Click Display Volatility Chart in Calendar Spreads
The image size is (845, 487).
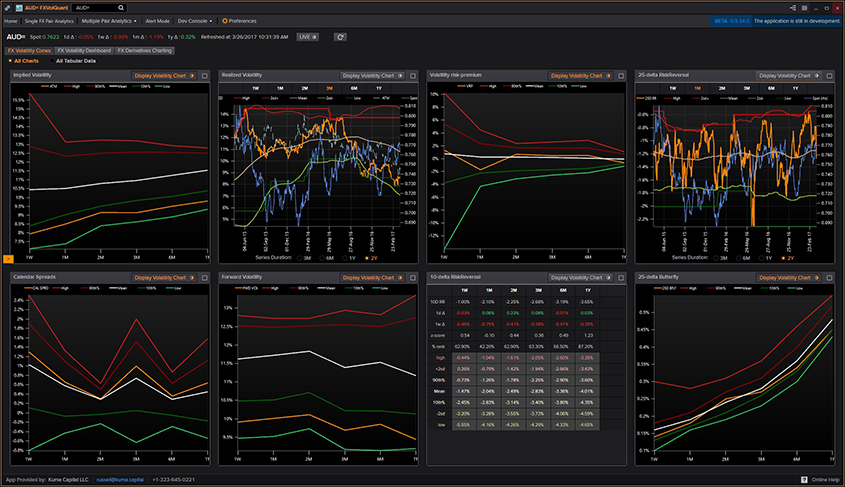click(x=164, y=277)
